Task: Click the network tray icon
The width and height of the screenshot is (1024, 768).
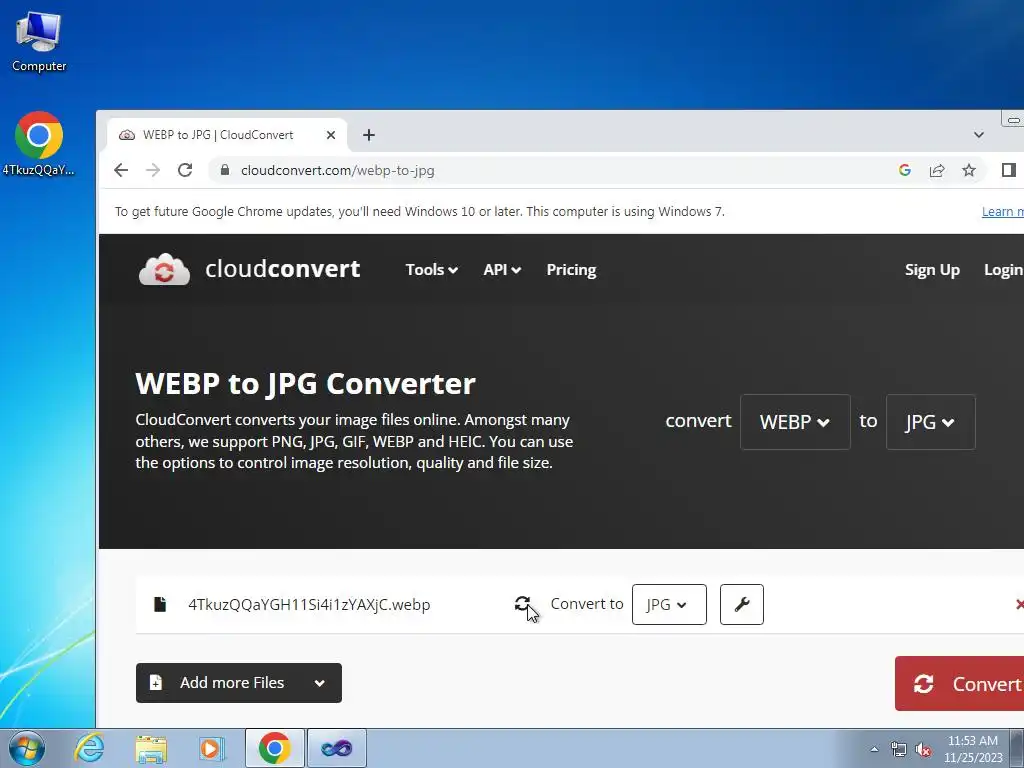Action: point(899,750)
